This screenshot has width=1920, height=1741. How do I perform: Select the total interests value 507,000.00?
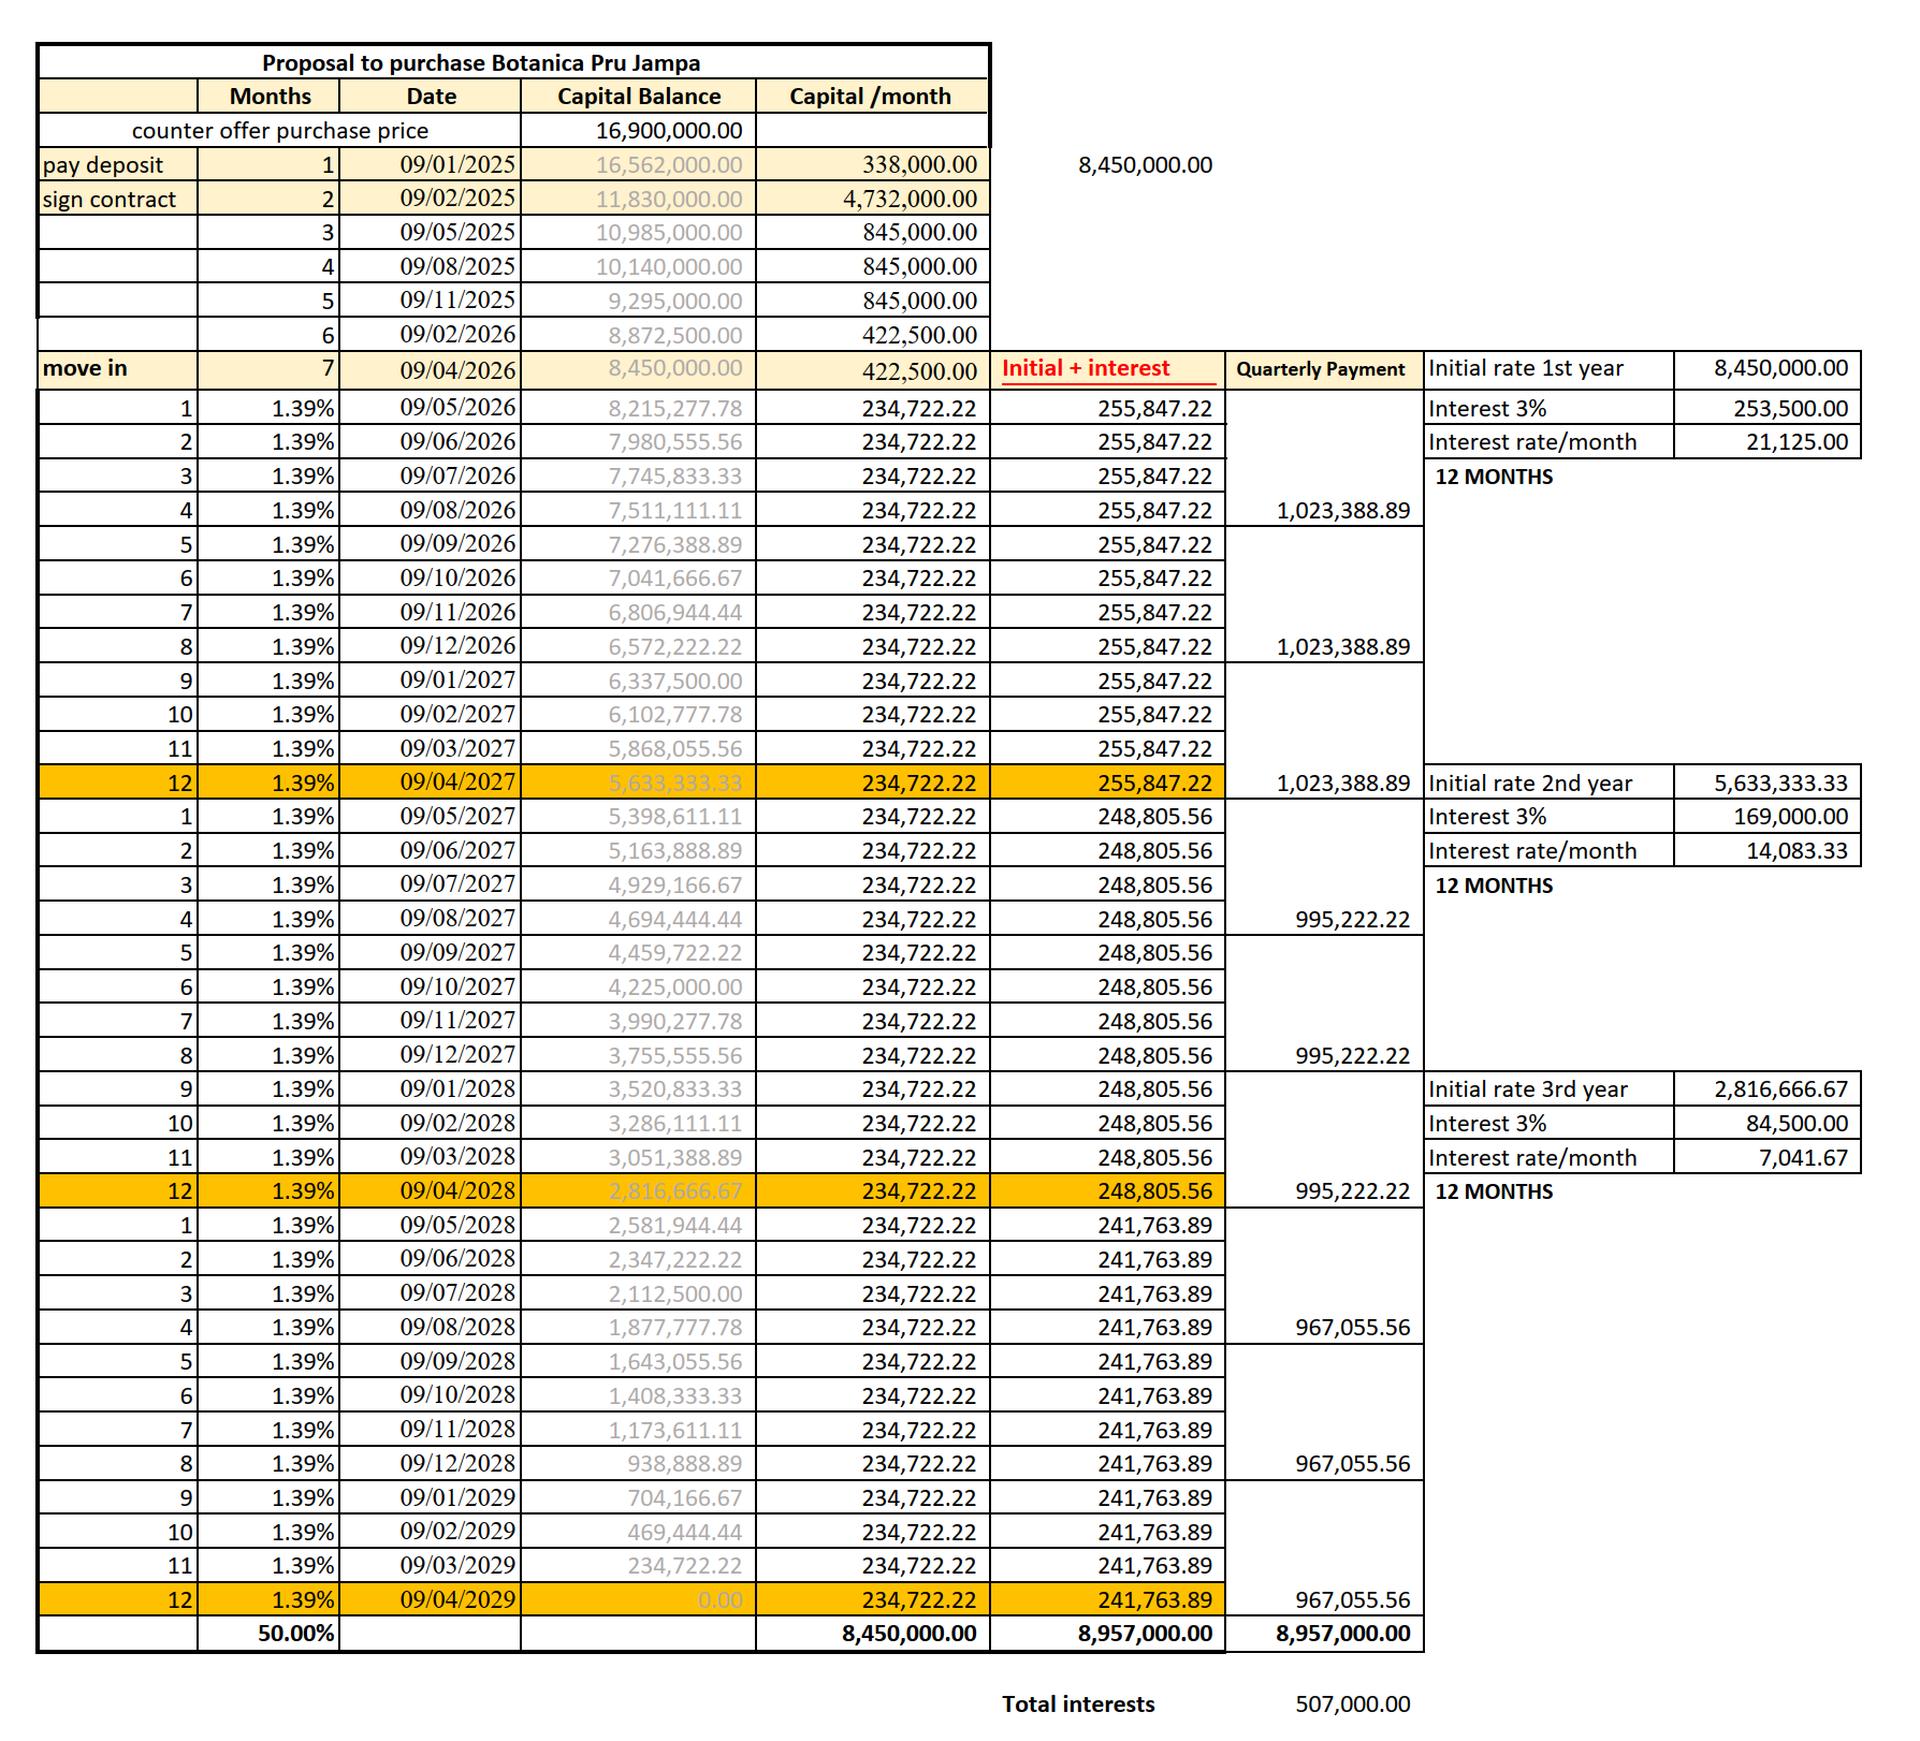pos(1352,1704)
